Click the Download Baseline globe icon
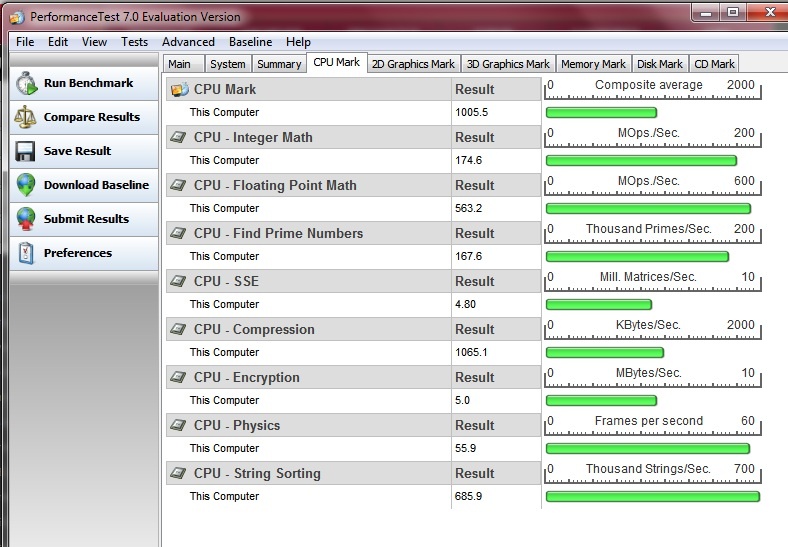 click(26, 185)
